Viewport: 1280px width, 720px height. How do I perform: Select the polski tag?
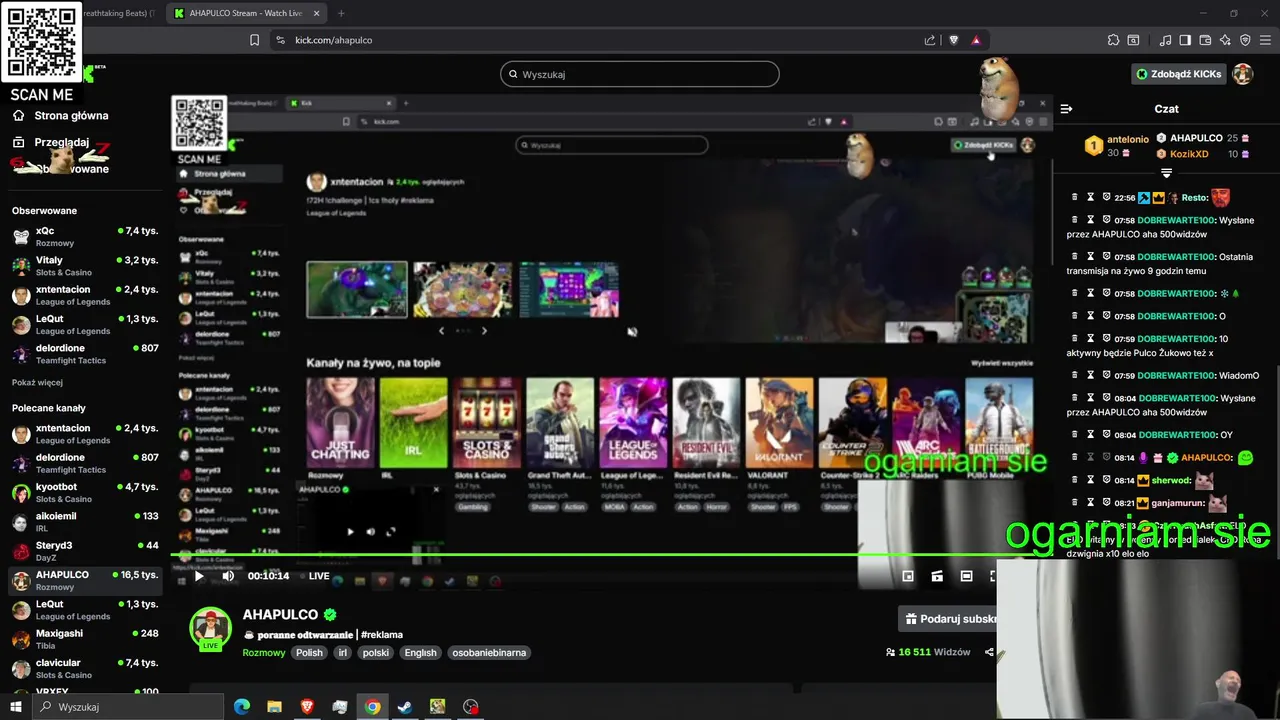pos(376,652)
